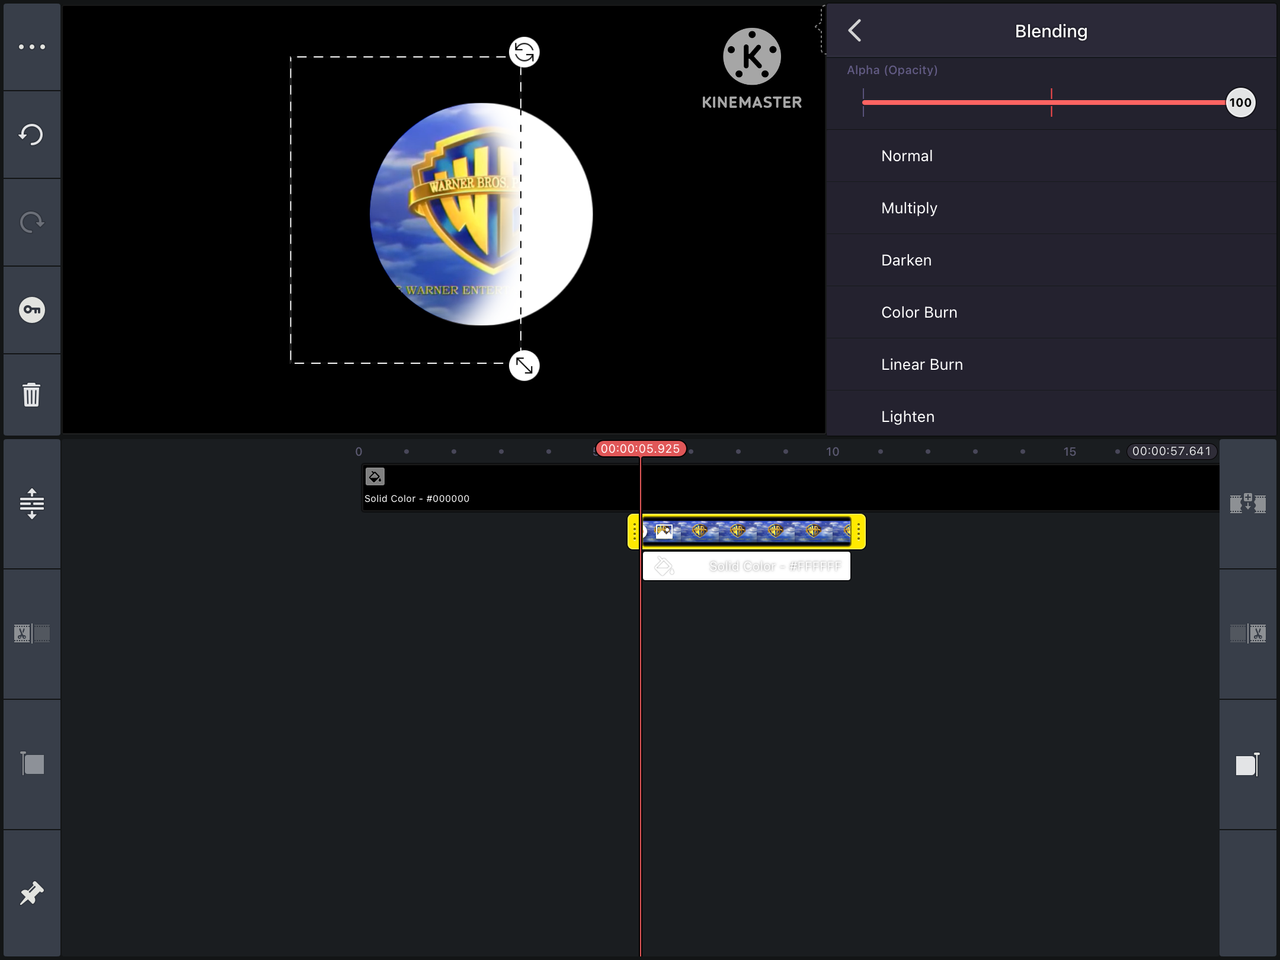
Task: Trim the layer to the right of playhead
Action: tap(1248, 634)
